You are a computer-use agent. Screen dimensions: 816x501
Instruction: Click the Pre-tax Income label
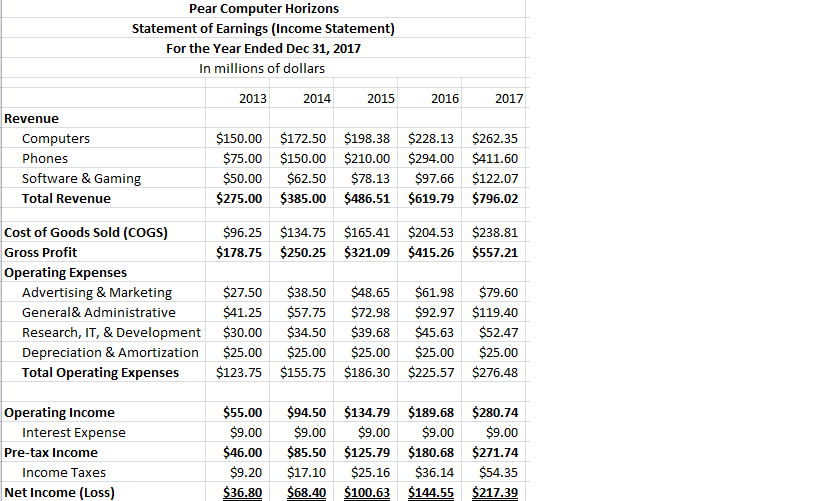(x=51, y=453)
